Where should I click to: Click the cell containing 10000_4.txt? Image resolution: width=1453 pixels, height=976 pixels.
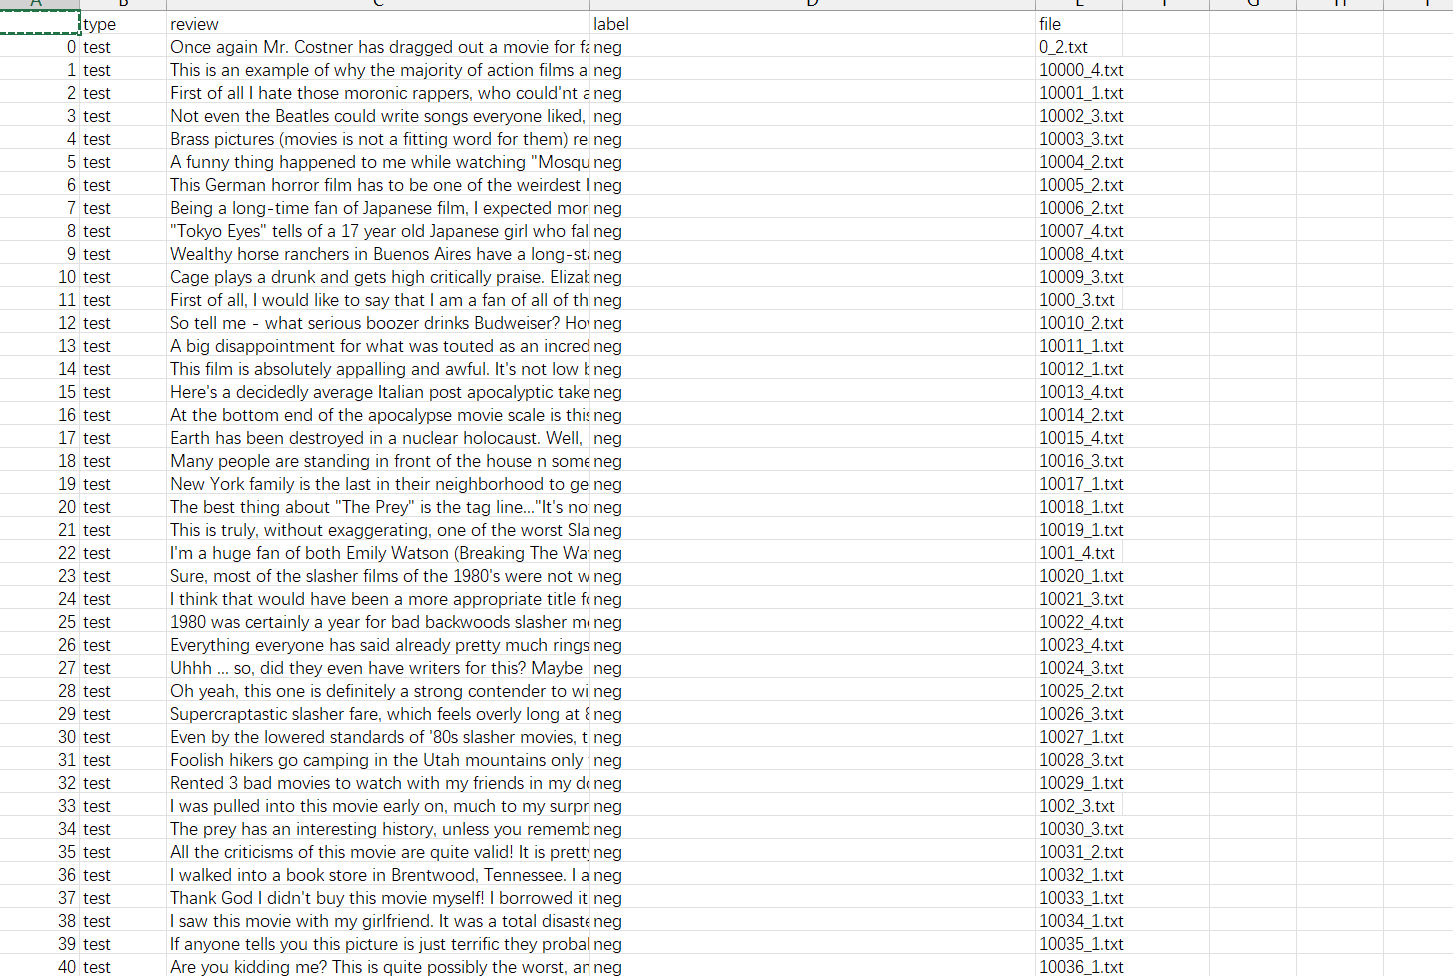tap(1079, 70)
